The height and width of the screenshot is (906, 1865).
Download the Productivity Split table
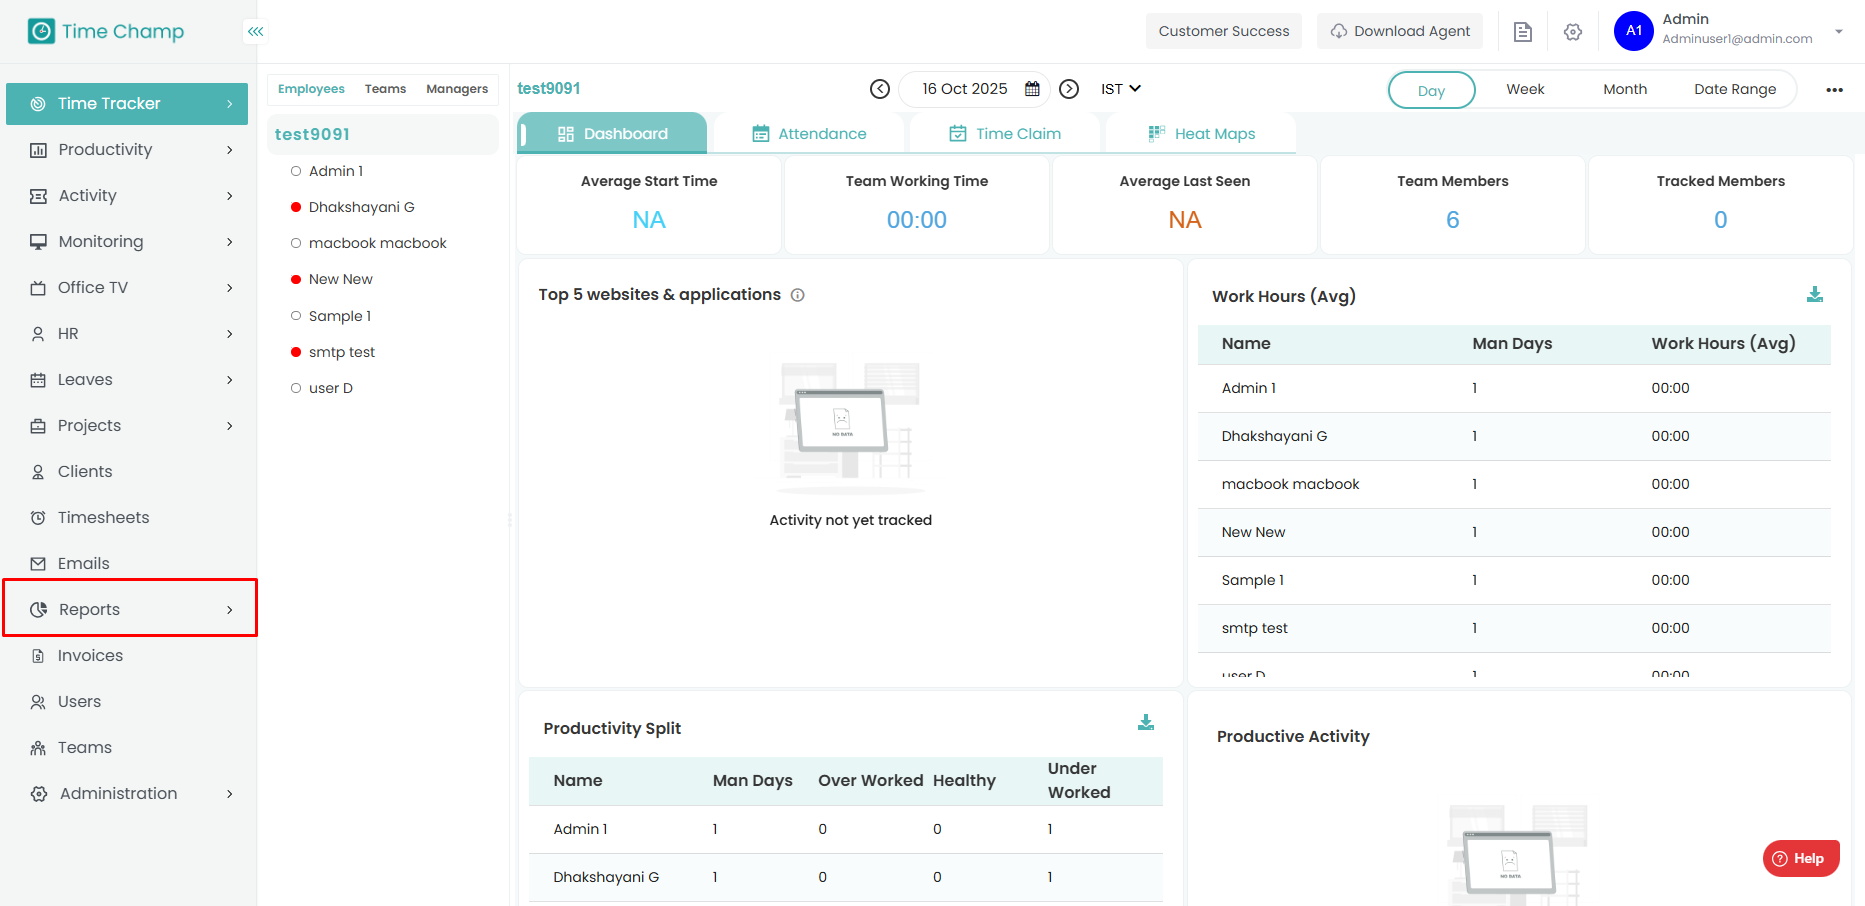tap(1146, 723)
